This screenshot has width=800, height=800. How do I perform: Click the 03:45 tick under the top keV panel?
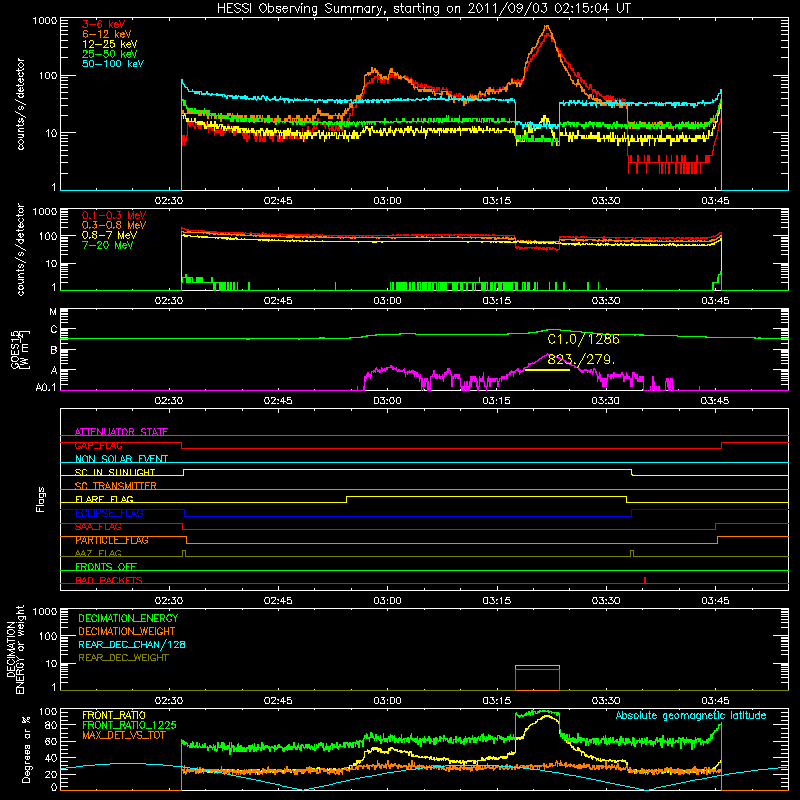(x=715, y=201)
